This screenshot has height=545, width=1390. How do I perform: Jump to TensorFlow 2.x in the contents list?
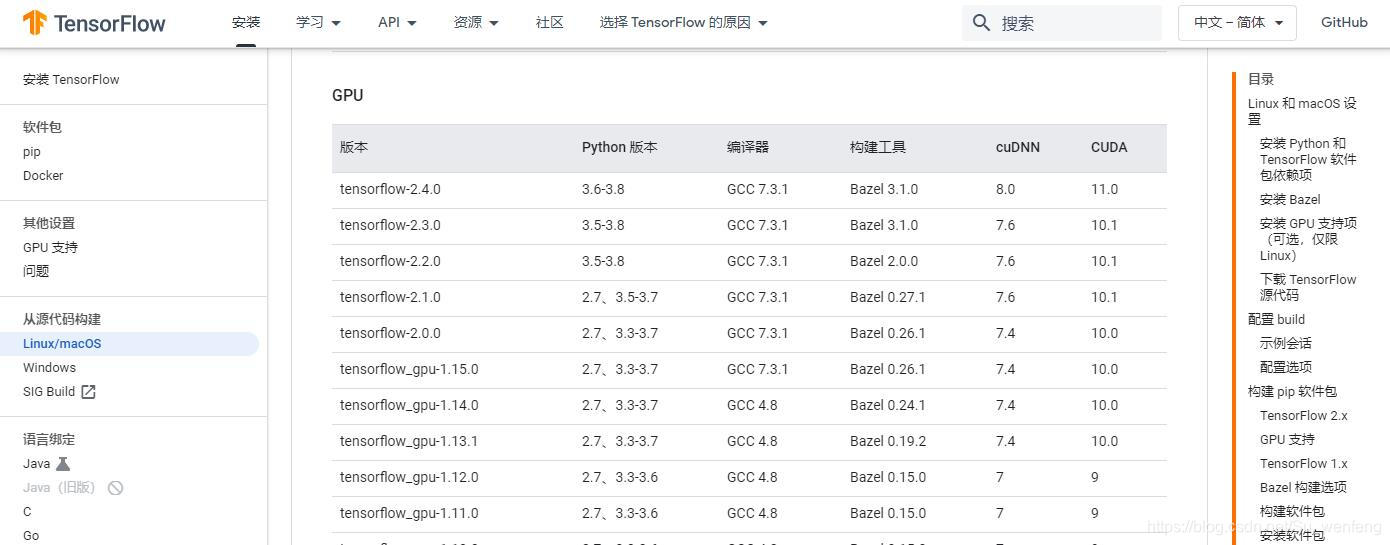[x=1304, y=416]
